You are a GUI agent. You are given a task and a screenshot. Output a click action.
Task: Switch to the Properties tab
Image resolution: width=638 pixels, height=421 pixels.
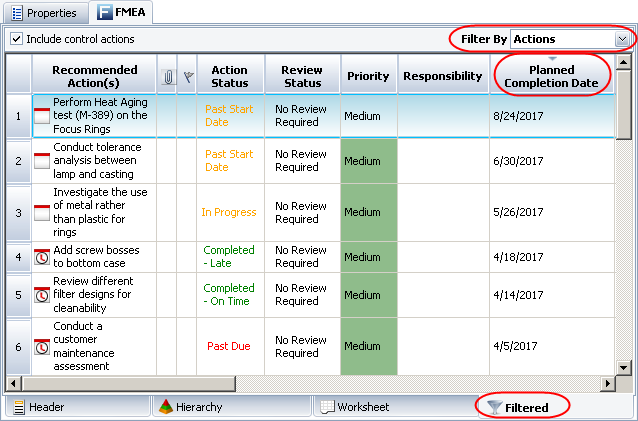pyautogui.click(x=45, y=13)
